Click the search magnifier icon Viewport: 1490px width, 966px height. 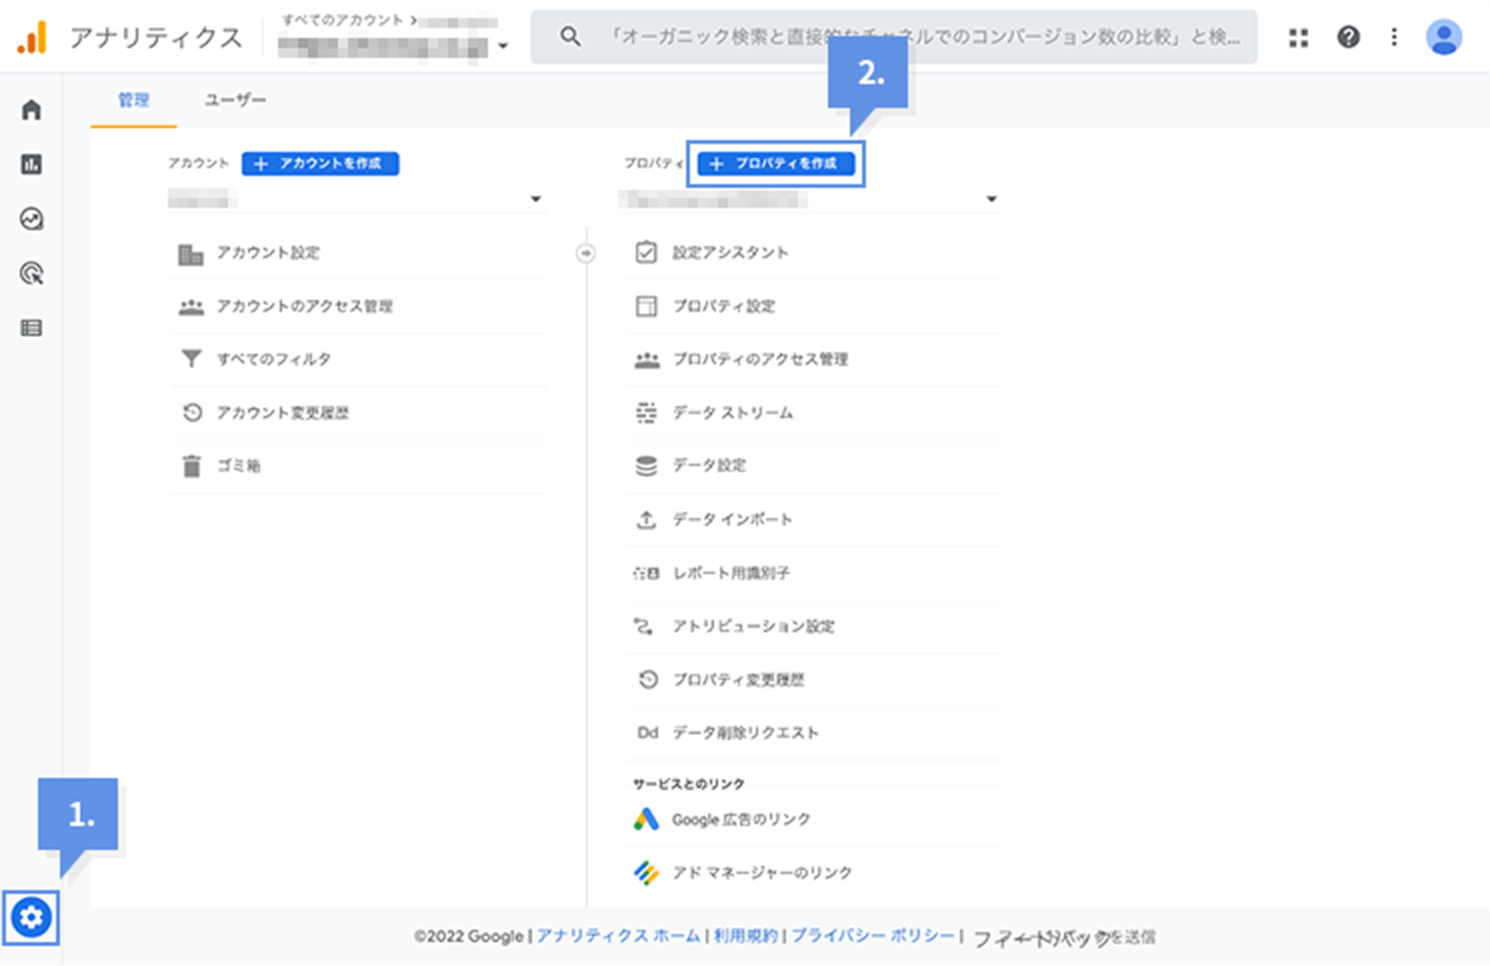pyautogui.click(x=570, y=37)
